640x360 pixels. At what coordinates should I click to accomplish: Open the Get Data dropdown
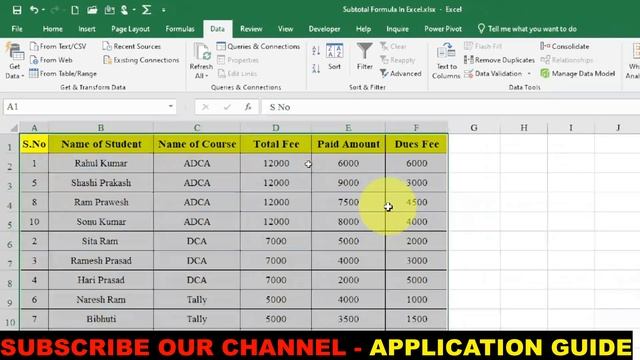click(x=14, y=60)
